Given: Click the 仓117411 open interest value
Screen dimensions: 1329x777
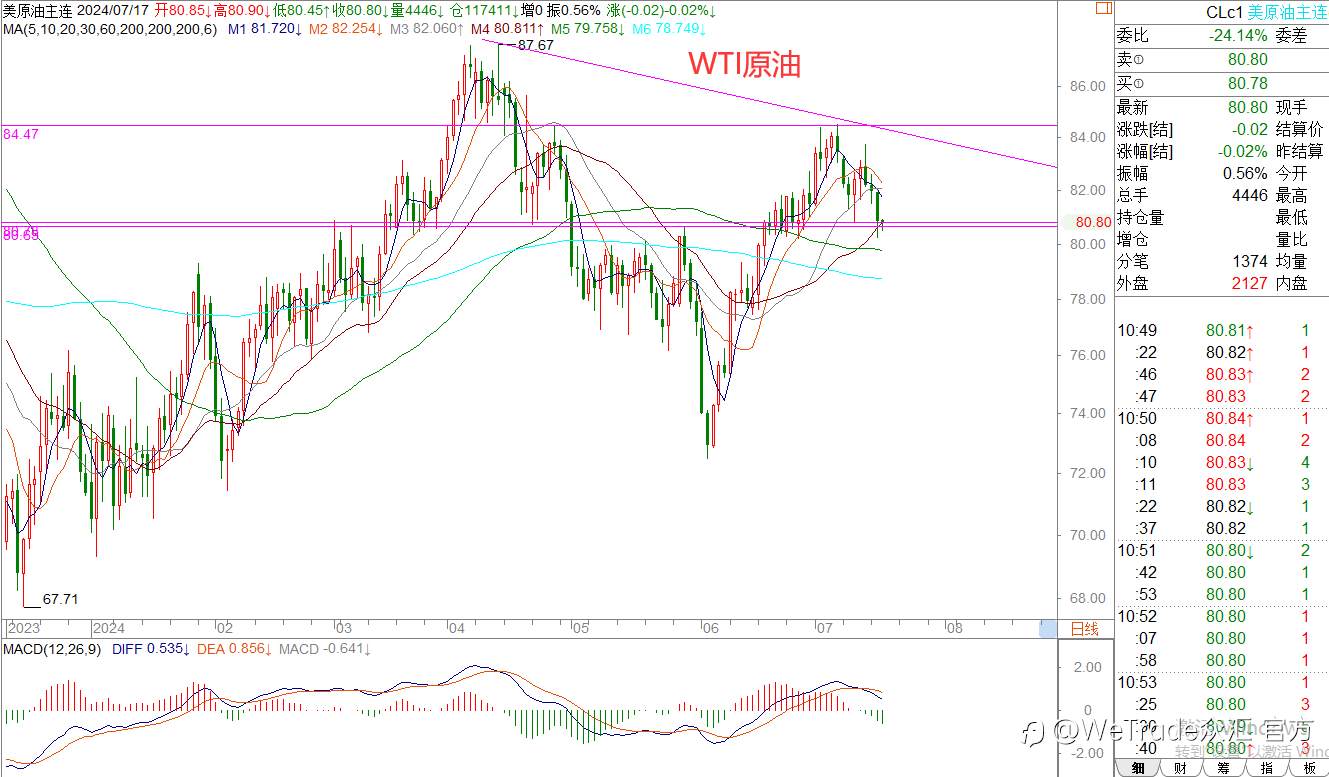Looking at the screenshot, I should (x=484, y=10).
